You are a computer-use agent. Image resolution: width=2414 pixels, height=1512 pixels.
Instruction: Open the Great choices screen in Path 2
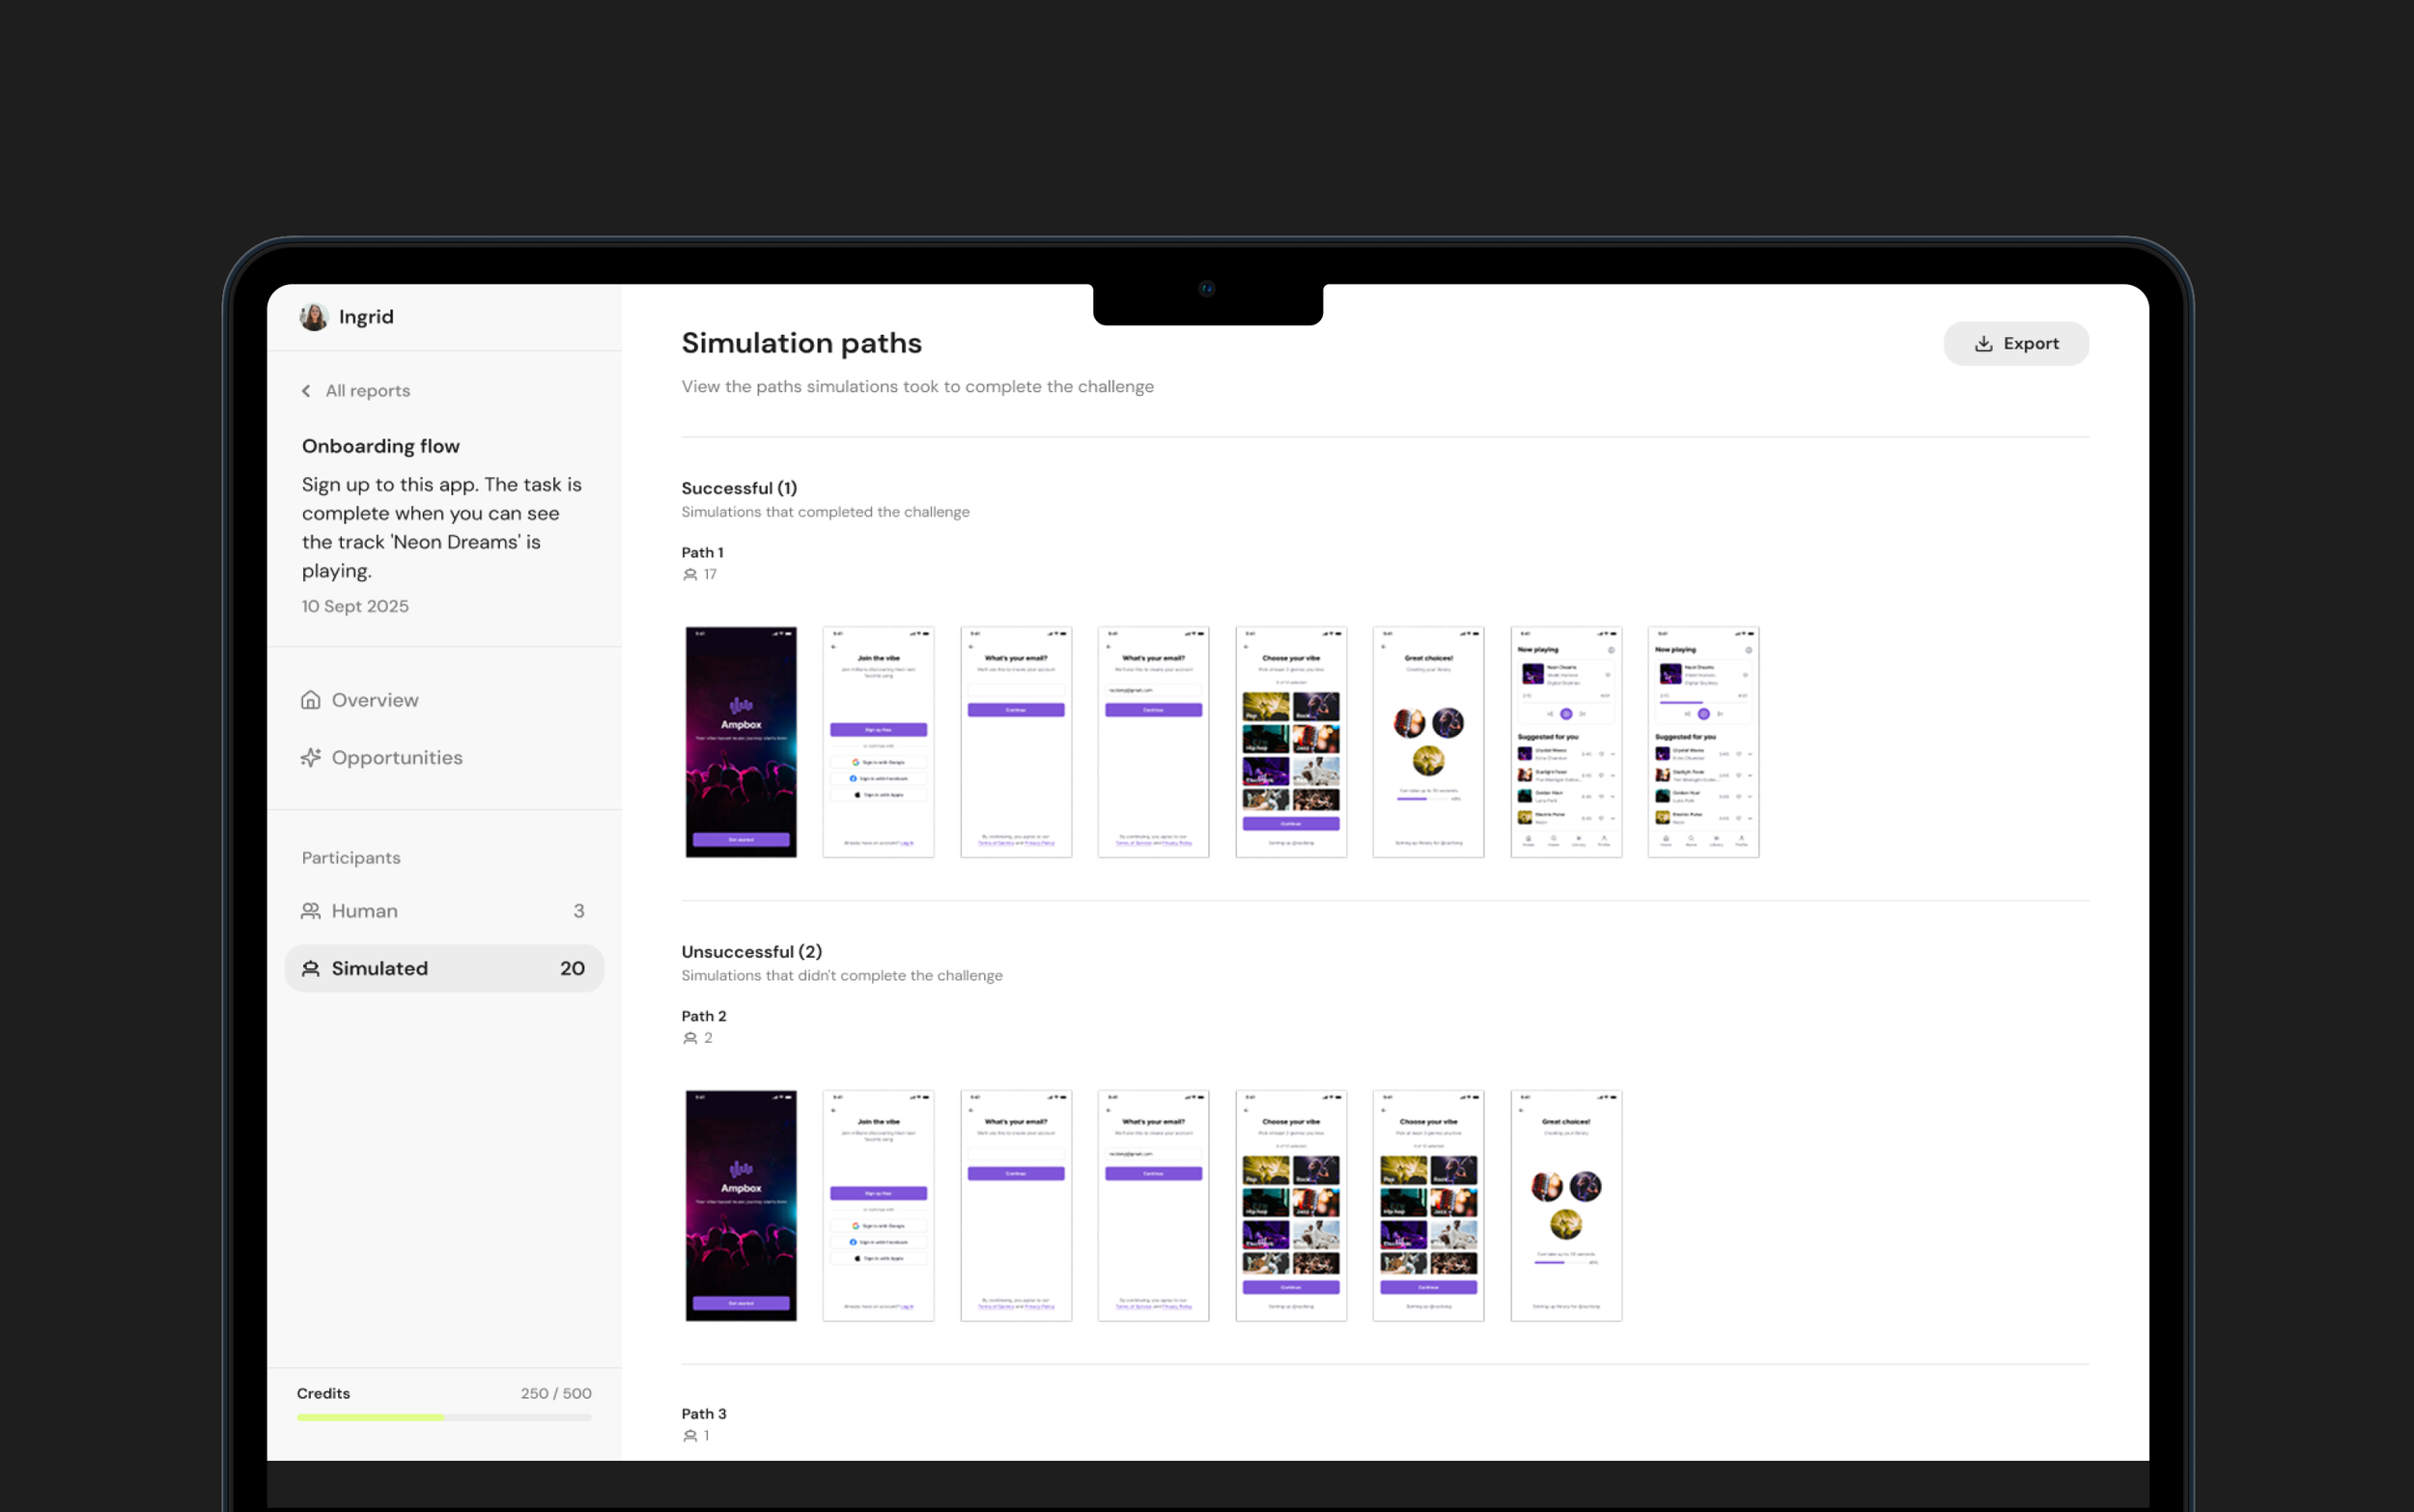pyautogui.click(x=1565, y=1205)
